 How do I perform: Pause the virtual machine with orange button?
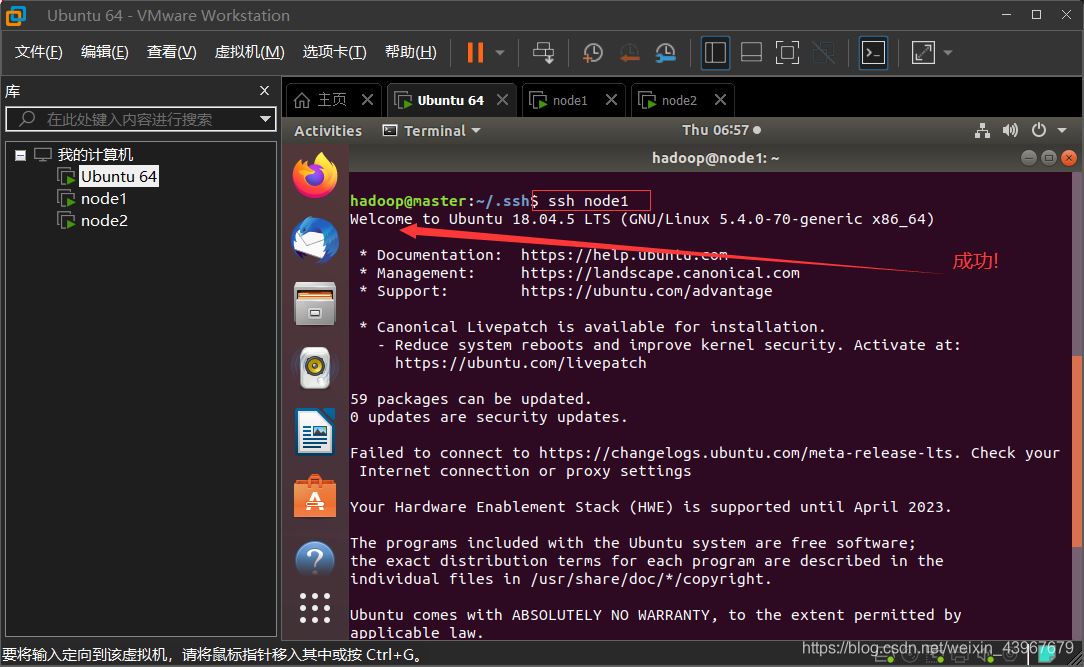point(475,52)
